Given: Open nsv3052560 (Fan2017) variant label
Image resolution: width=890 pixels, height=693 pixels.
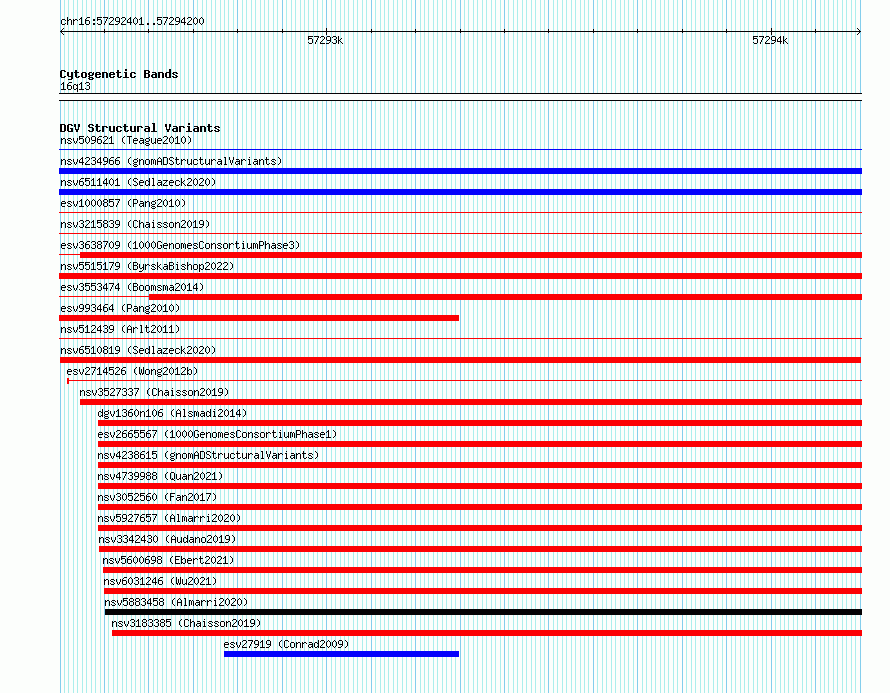Looking at the screenshot, I should [x=157, y=497].
